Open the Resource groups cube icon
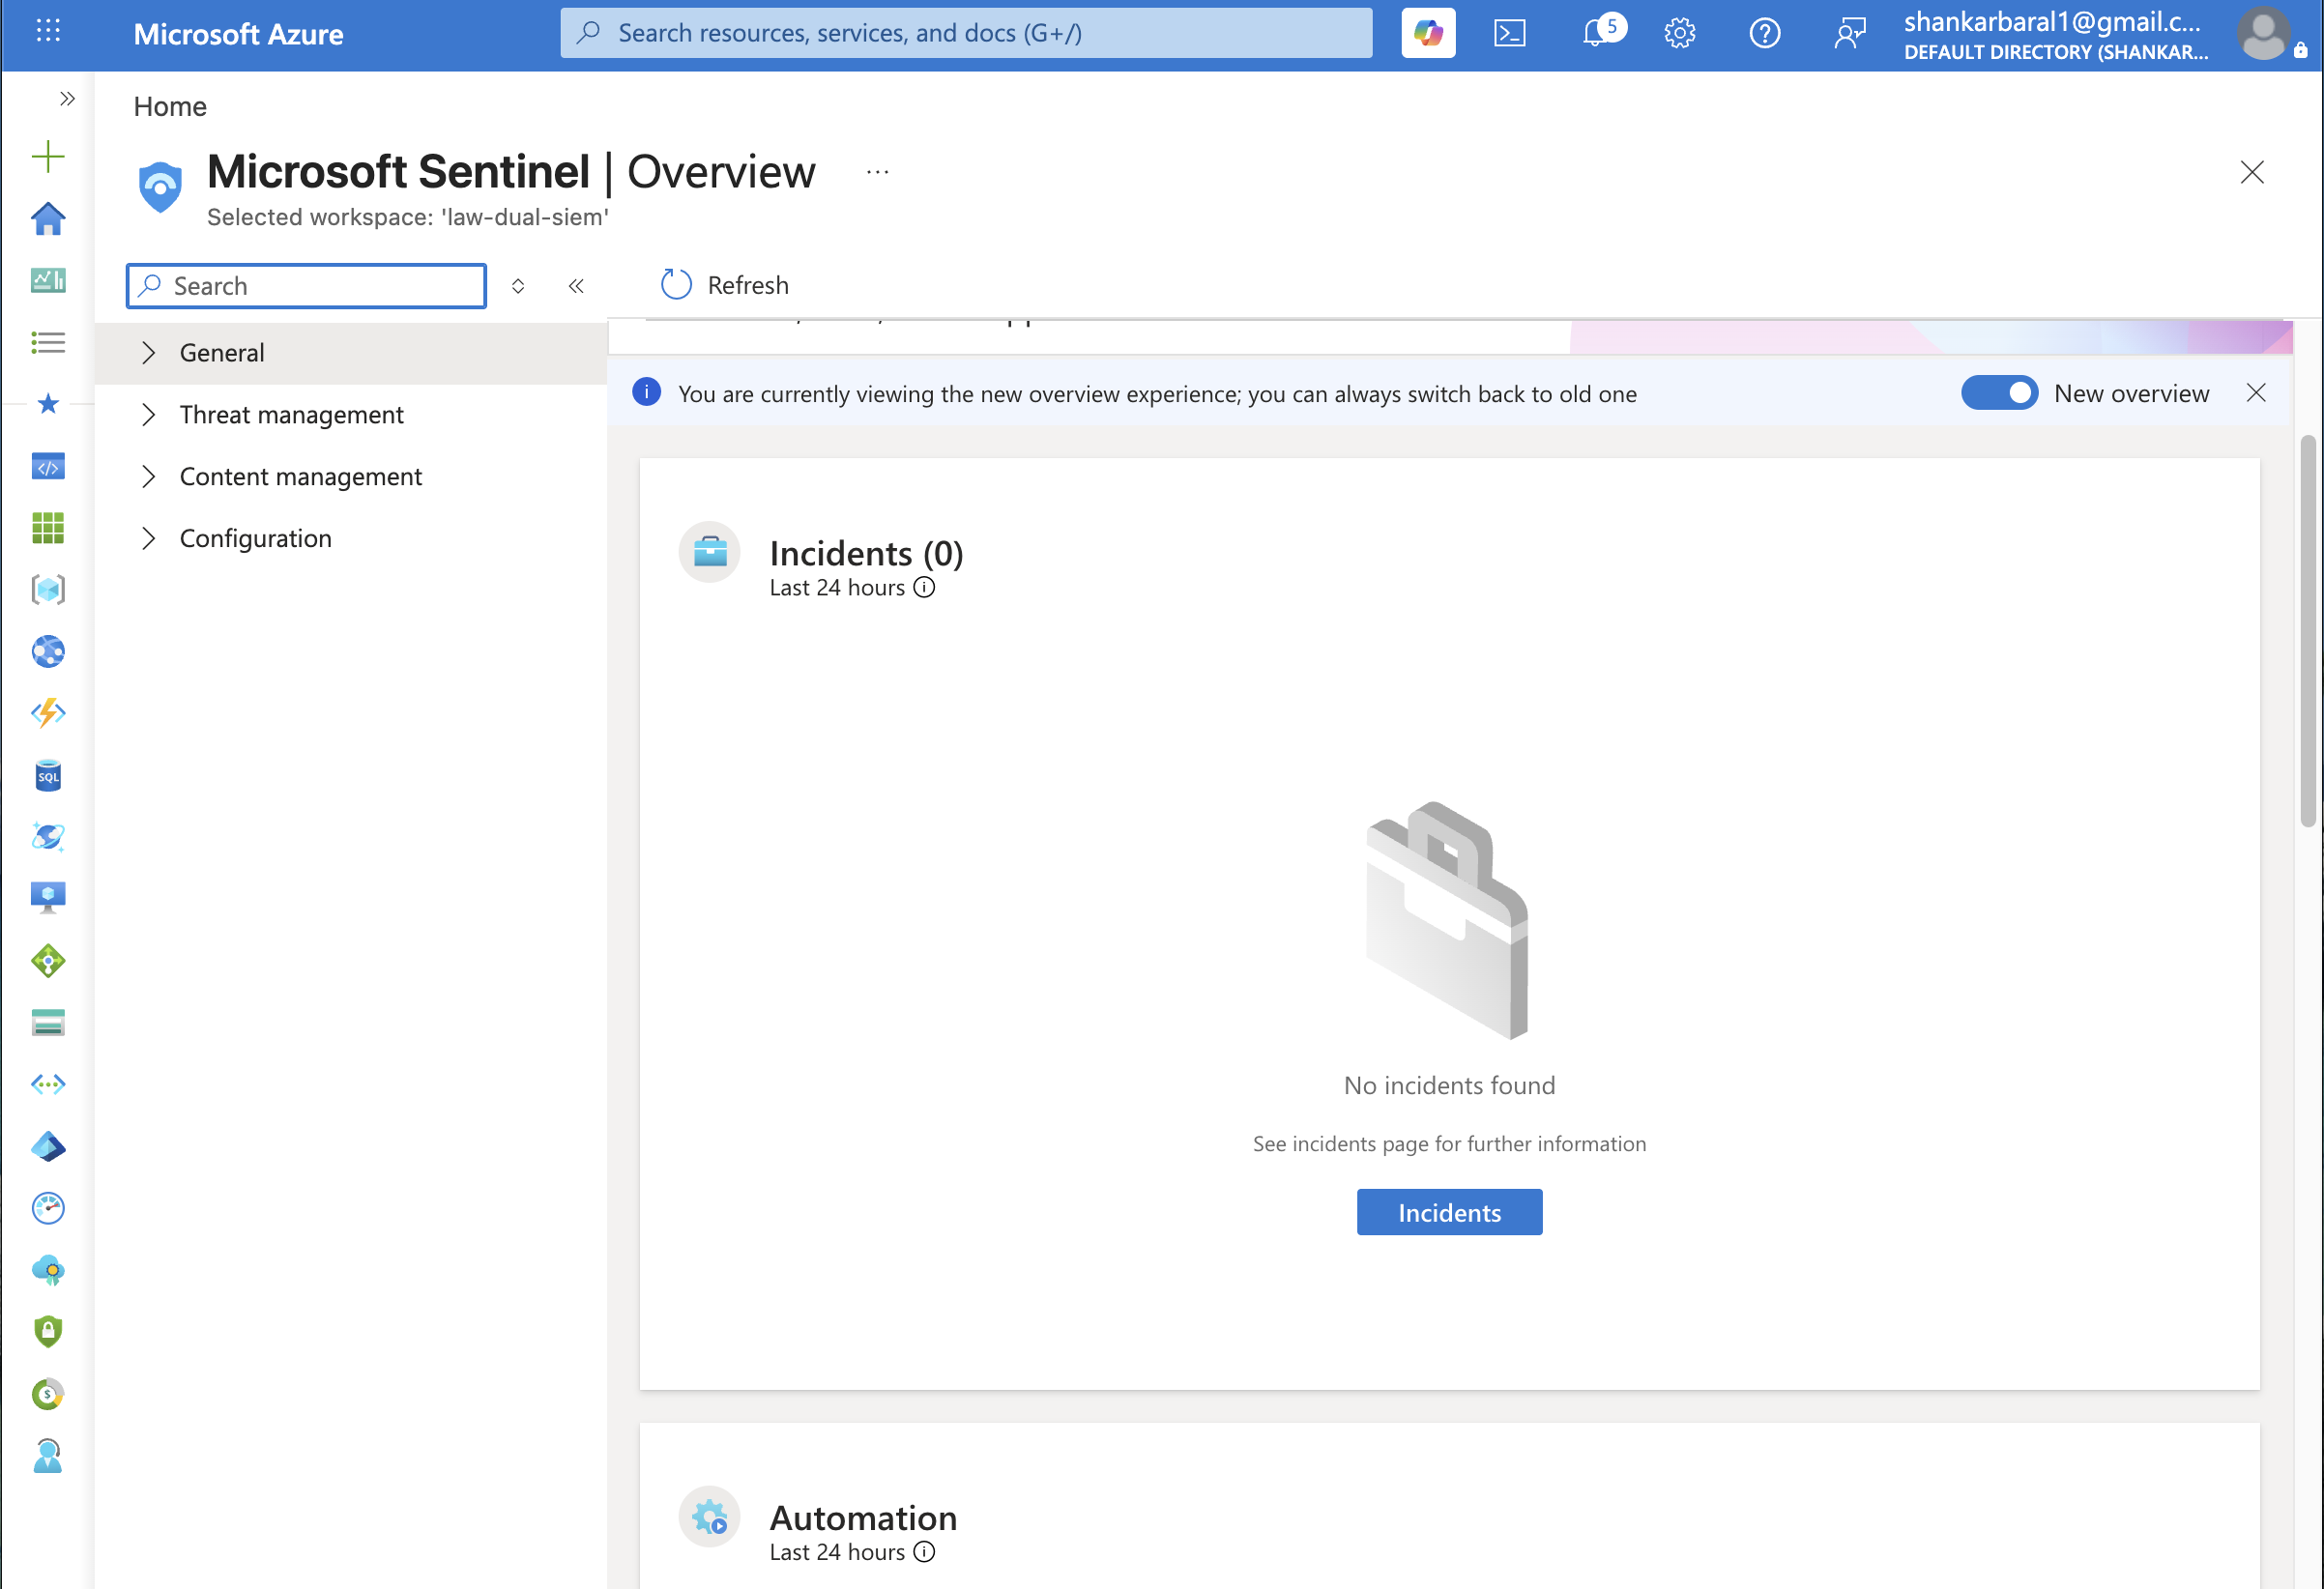The width and height of the screenshot is (2324, 1589). [x=48, y=590]
